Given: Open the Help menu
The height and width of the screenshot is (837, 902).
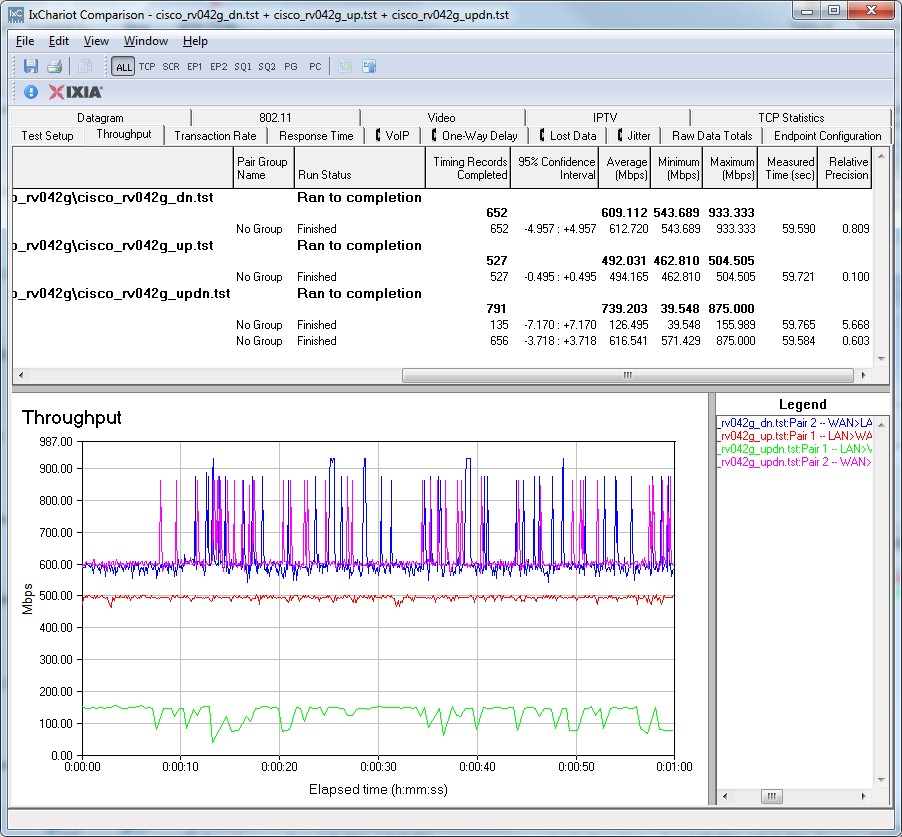Looking at the screenshot, I should pos(195,41).
